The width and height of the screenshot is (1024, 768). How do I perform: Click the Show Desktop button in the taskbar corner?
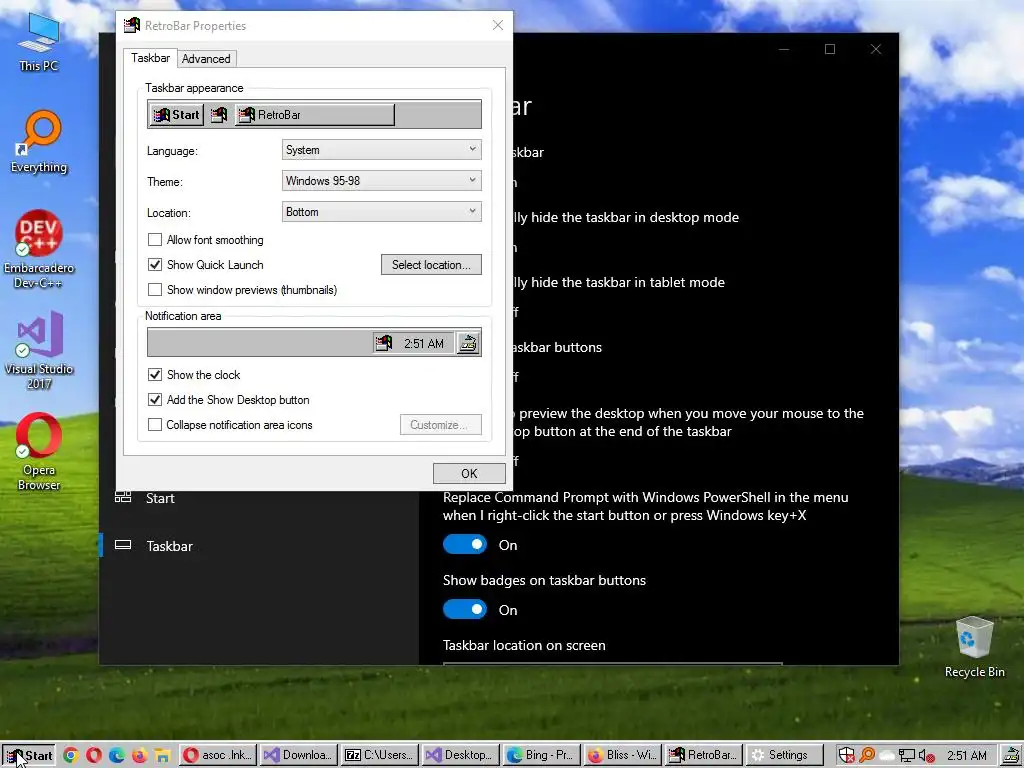[1011, 756]
